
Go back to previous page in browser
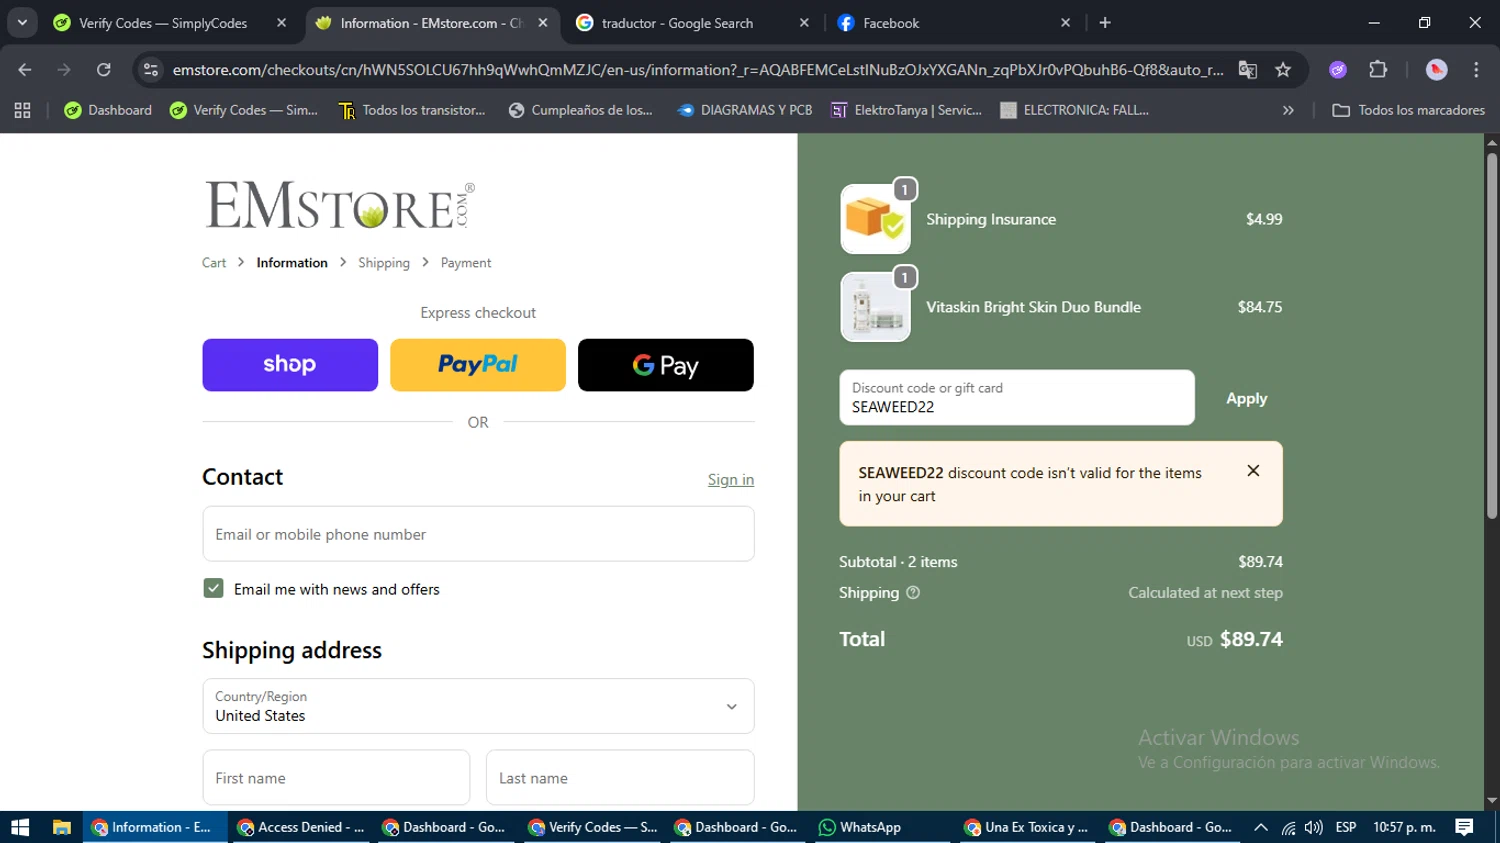(25, 69)
